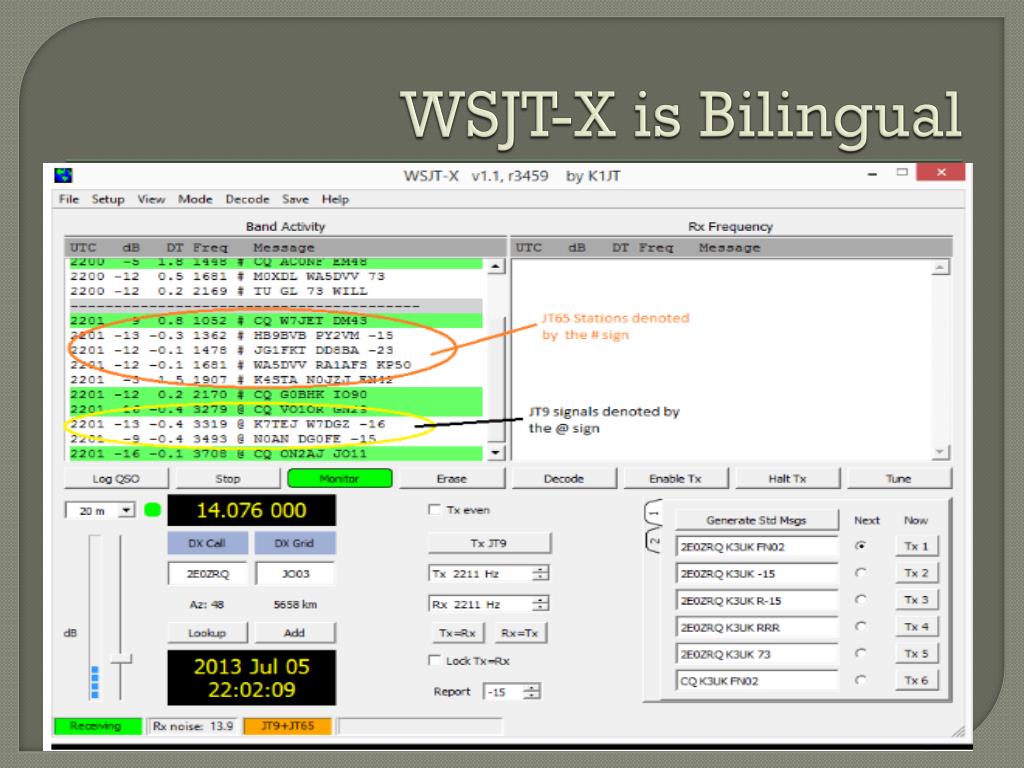The height and width of the screenshot is (768, 1024).
Task: Click the Tx=Rx button
Action: (x=457, y=633)
